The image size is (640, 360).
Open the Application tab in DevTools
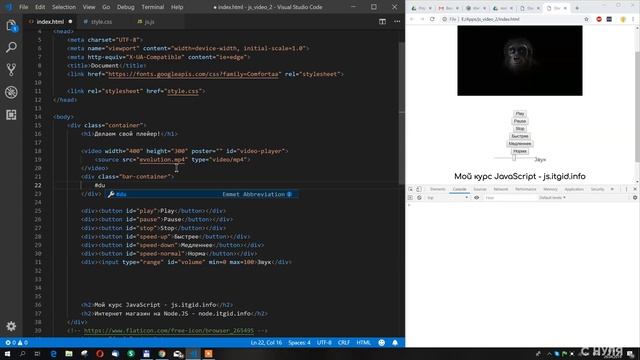(x=574, y=189)
